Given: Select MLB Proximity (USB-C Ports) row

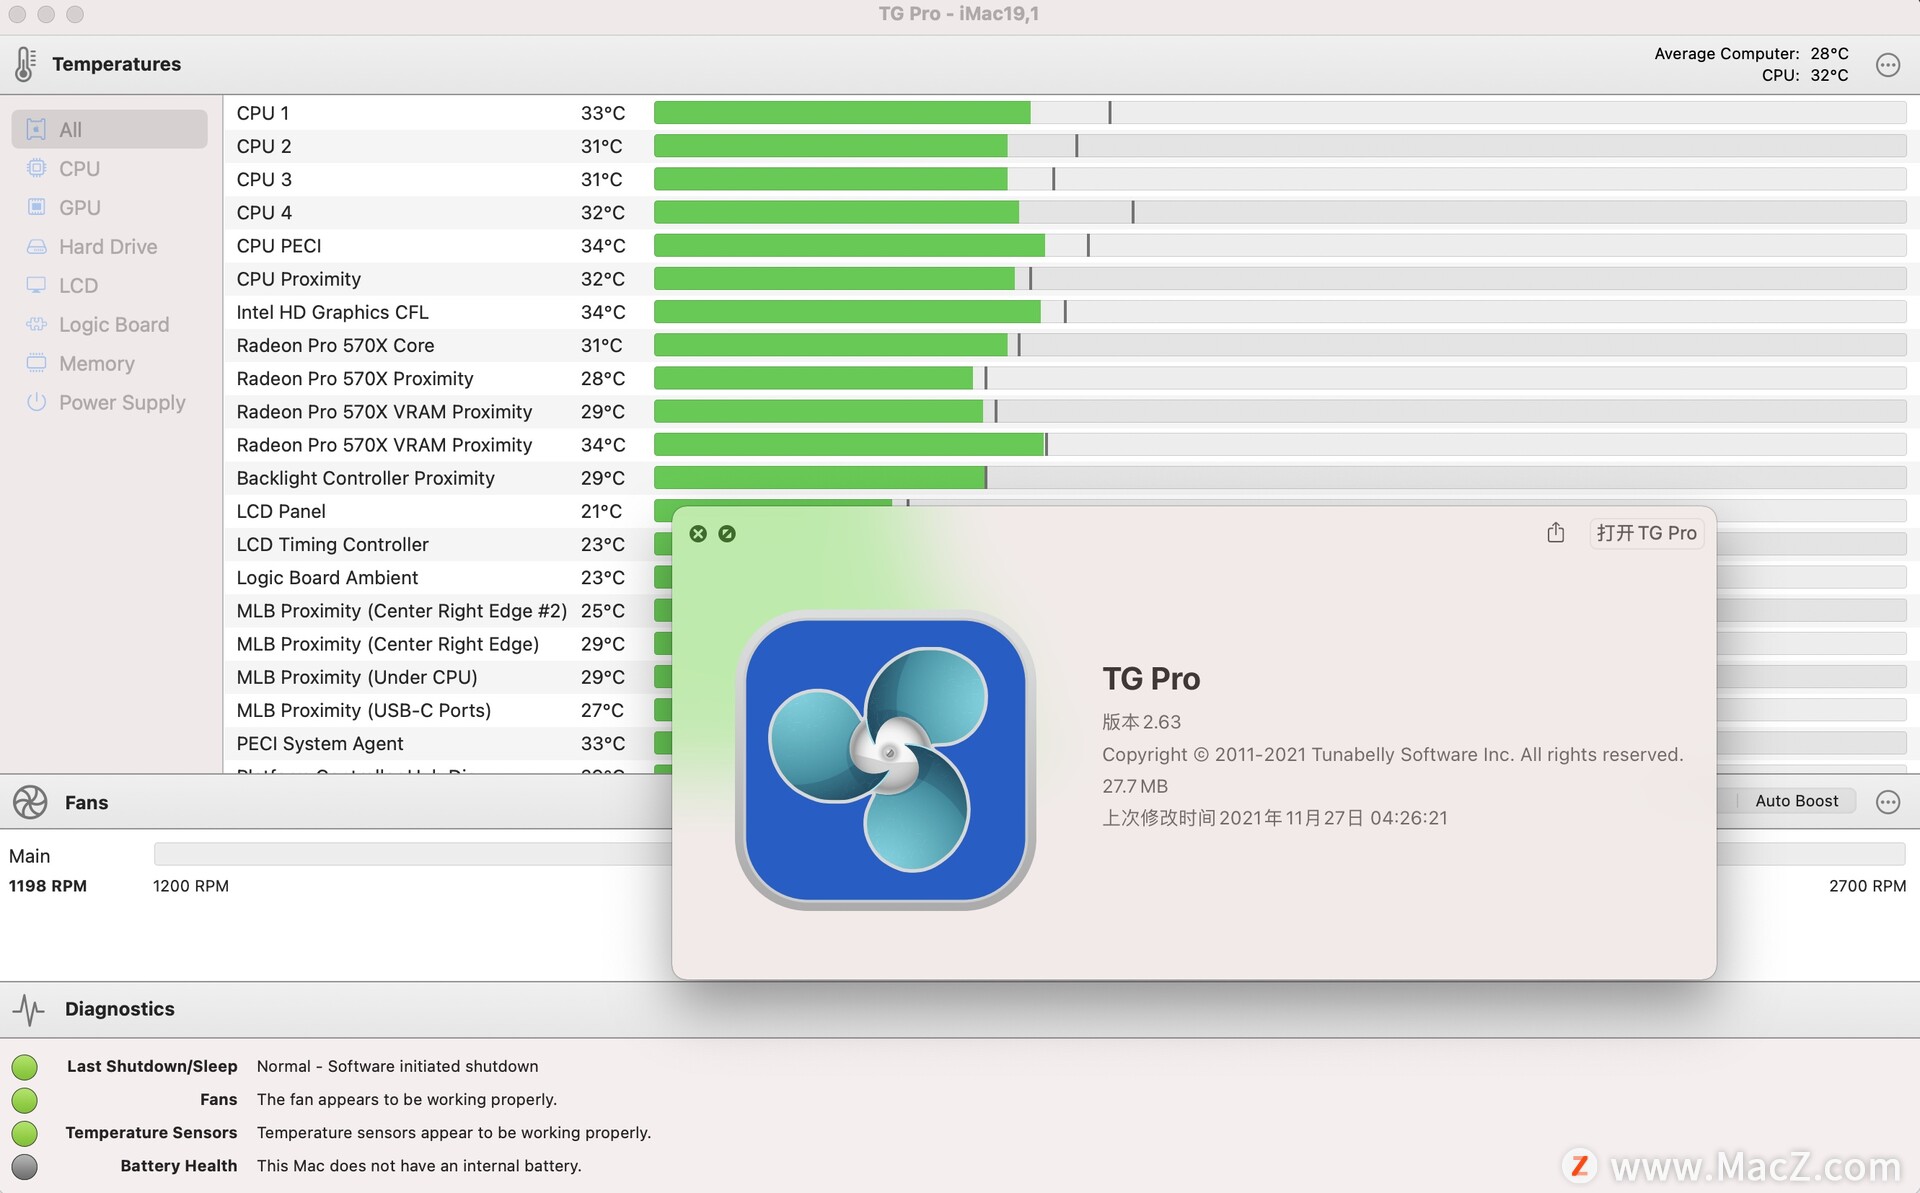Looking at the screenshot, I should 448,710.
